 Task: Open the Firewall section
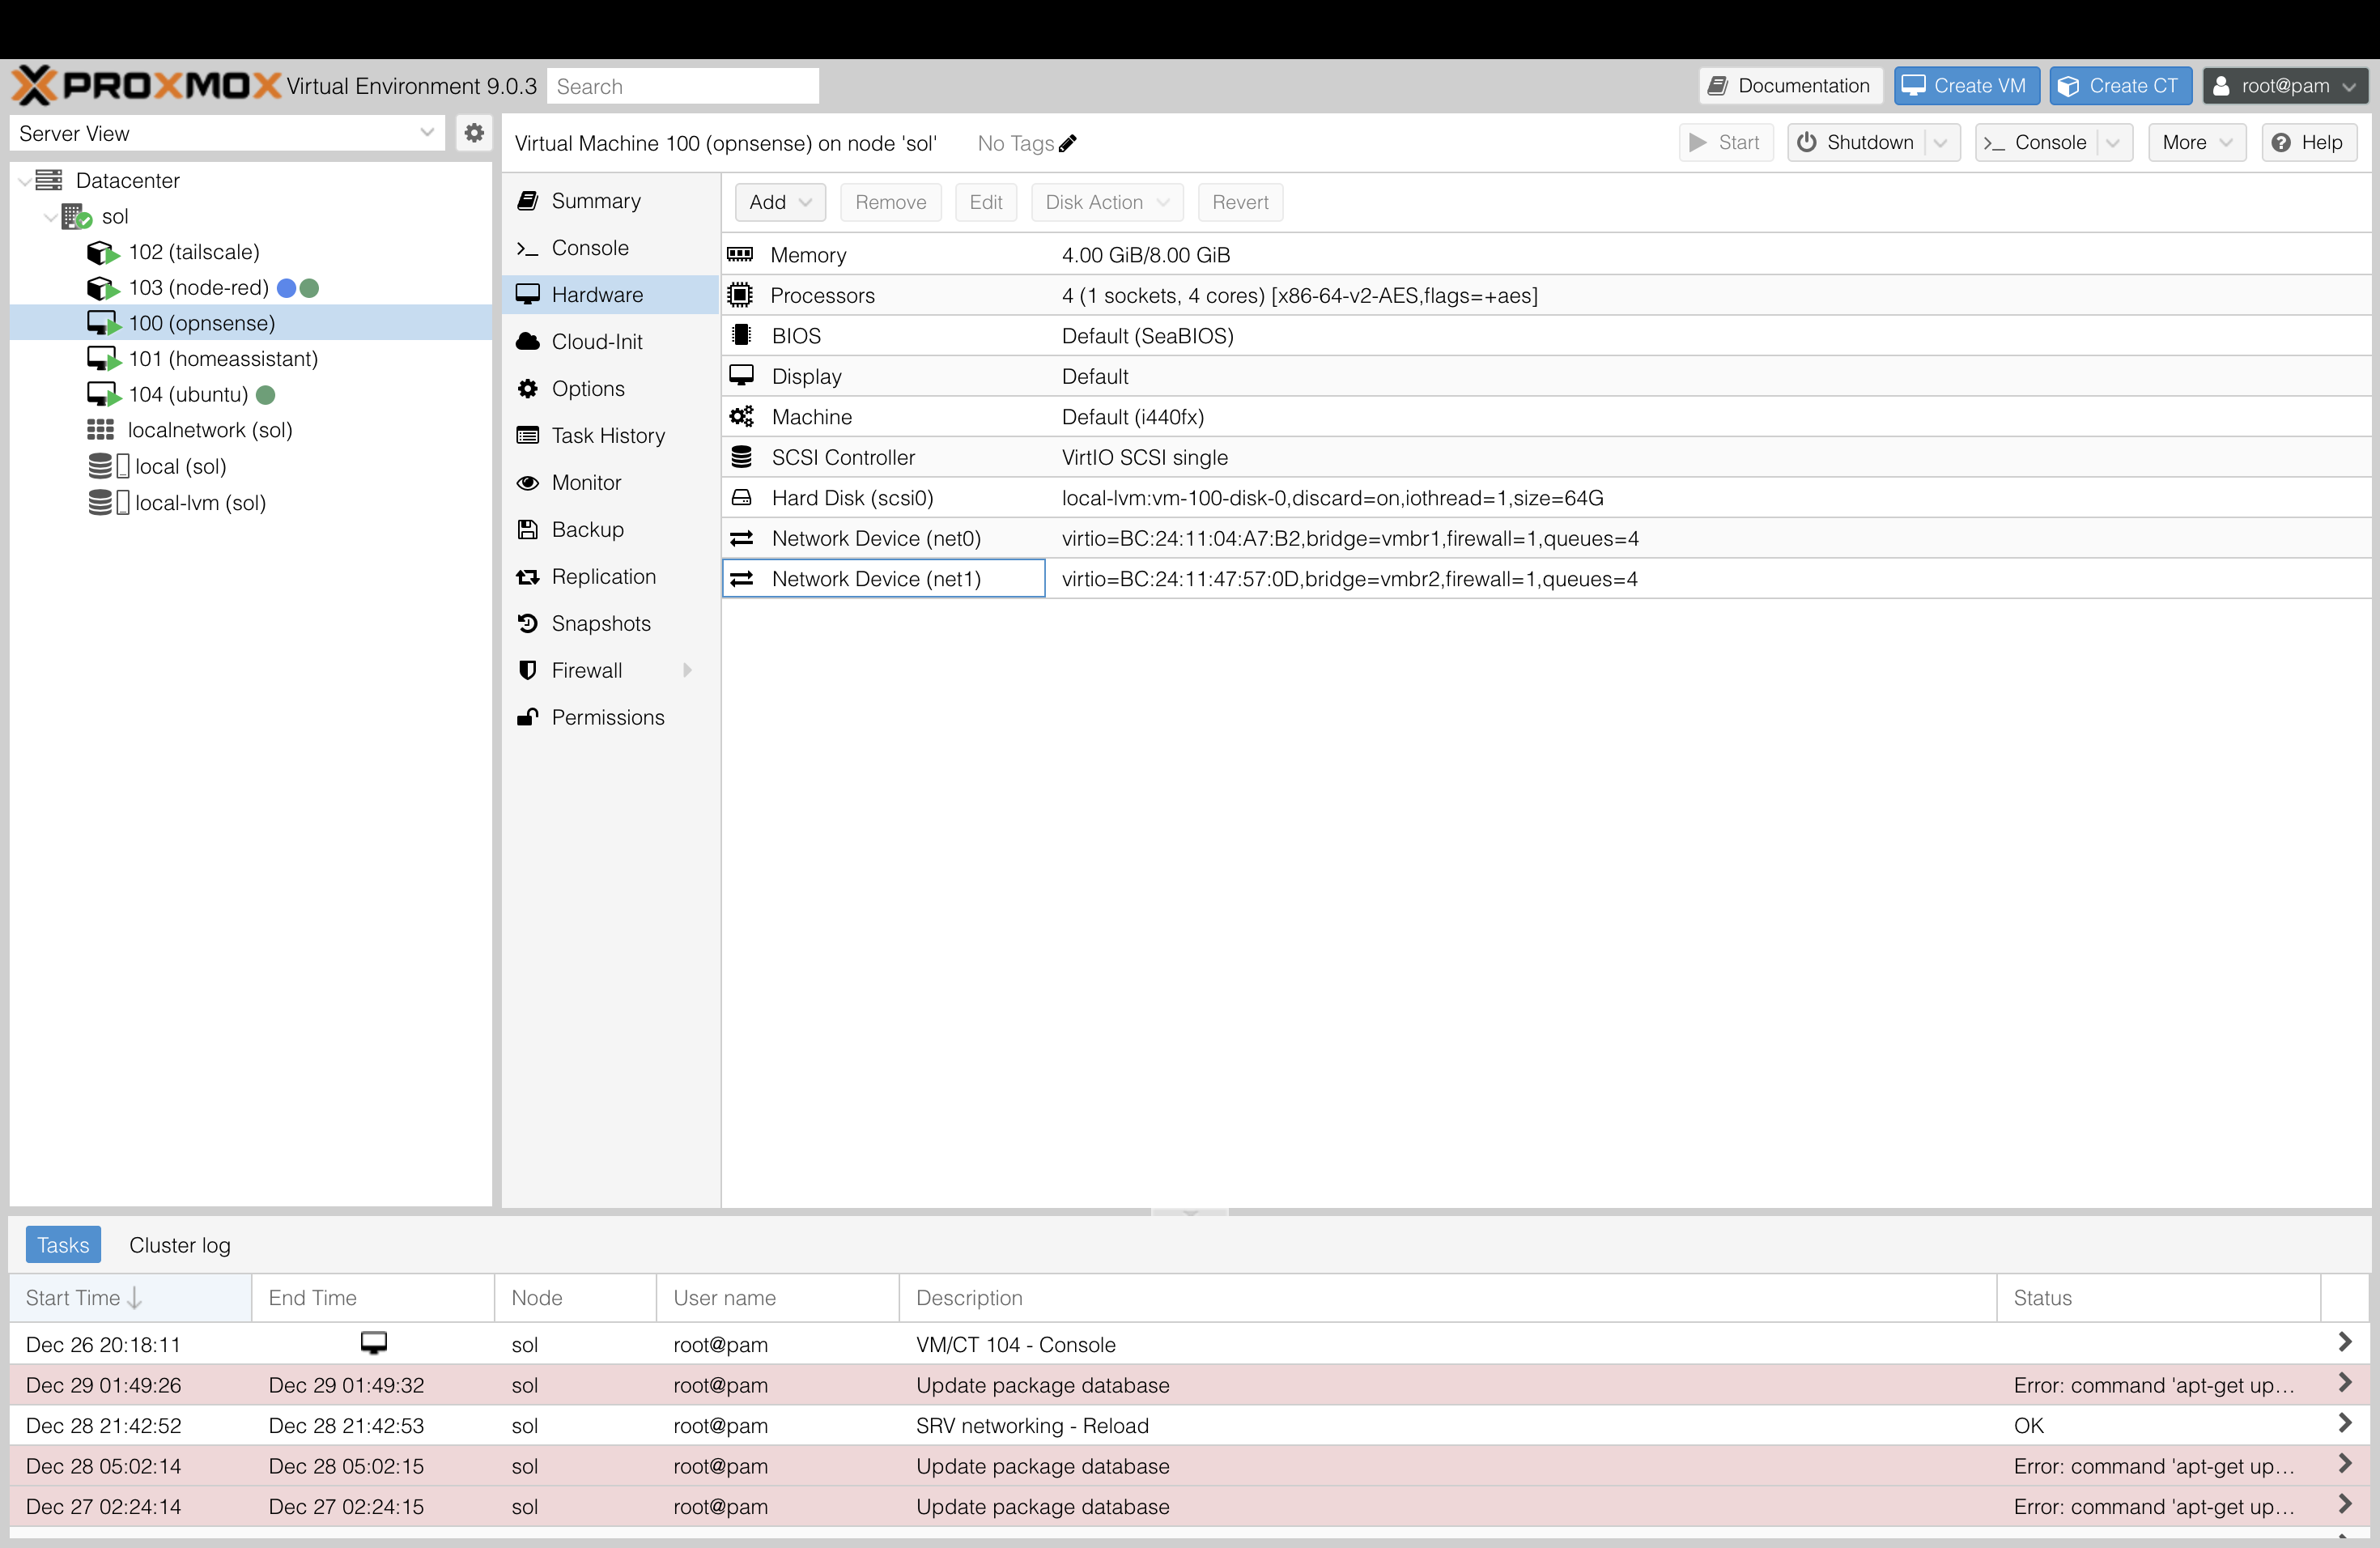(586, 670)
